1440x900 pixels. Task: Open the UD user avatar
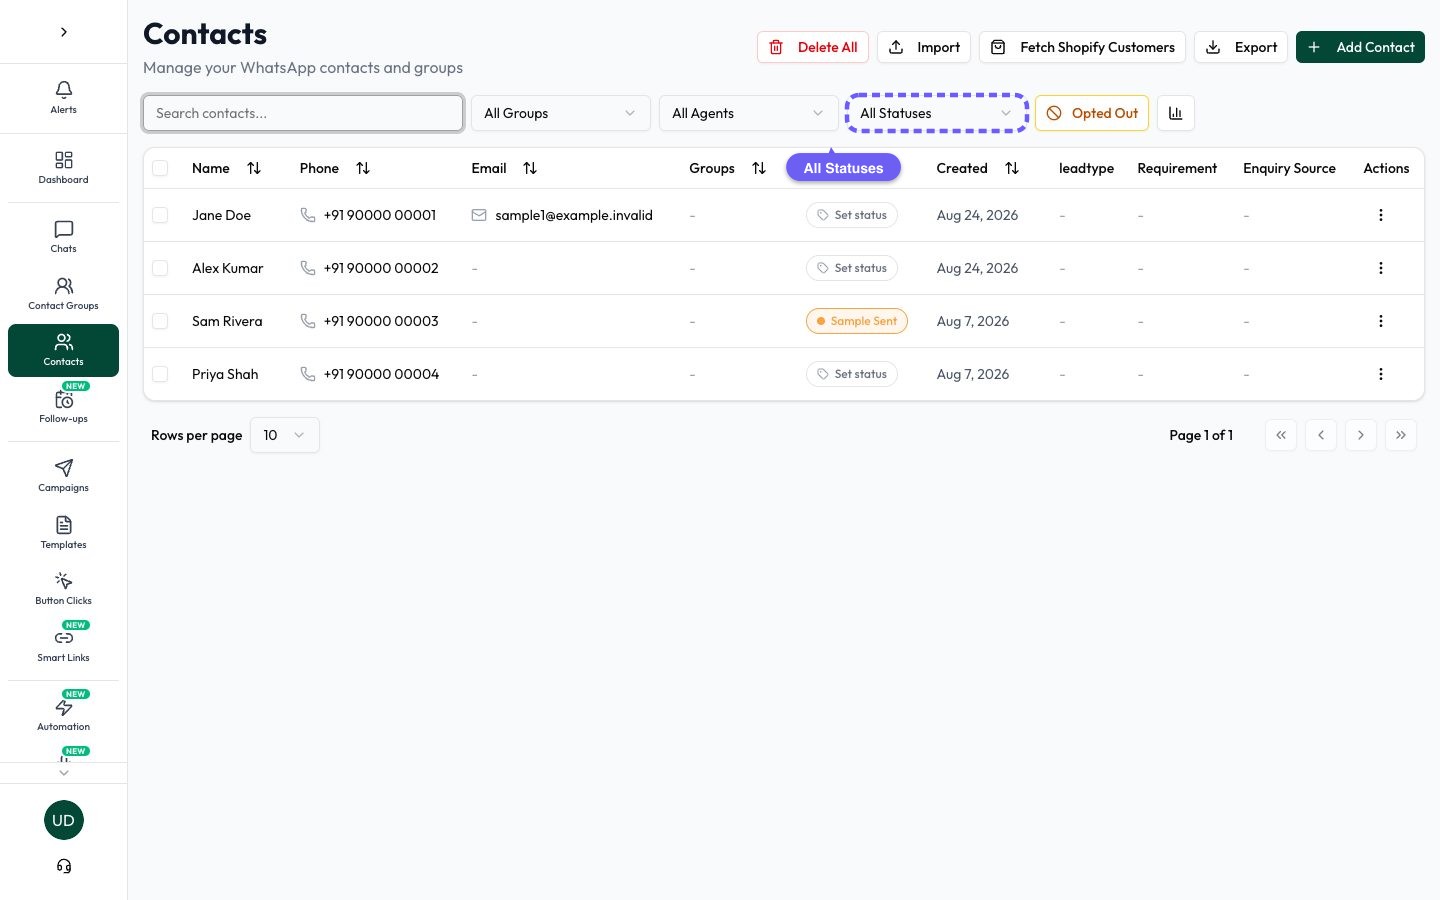(x=64, y=820)
